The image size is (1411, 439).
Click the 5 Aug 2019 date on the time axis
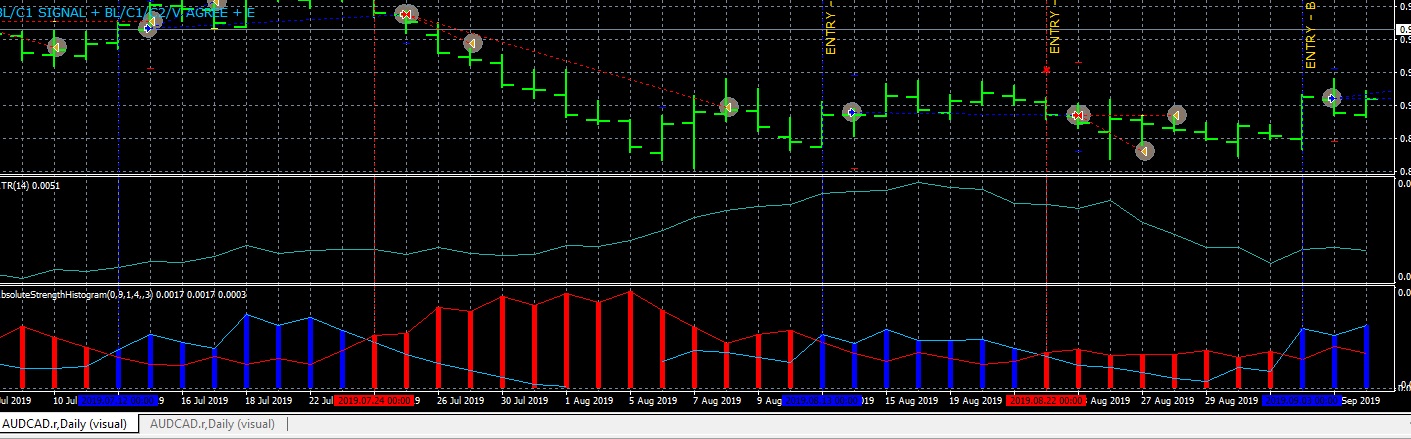(x=654, y=401)
